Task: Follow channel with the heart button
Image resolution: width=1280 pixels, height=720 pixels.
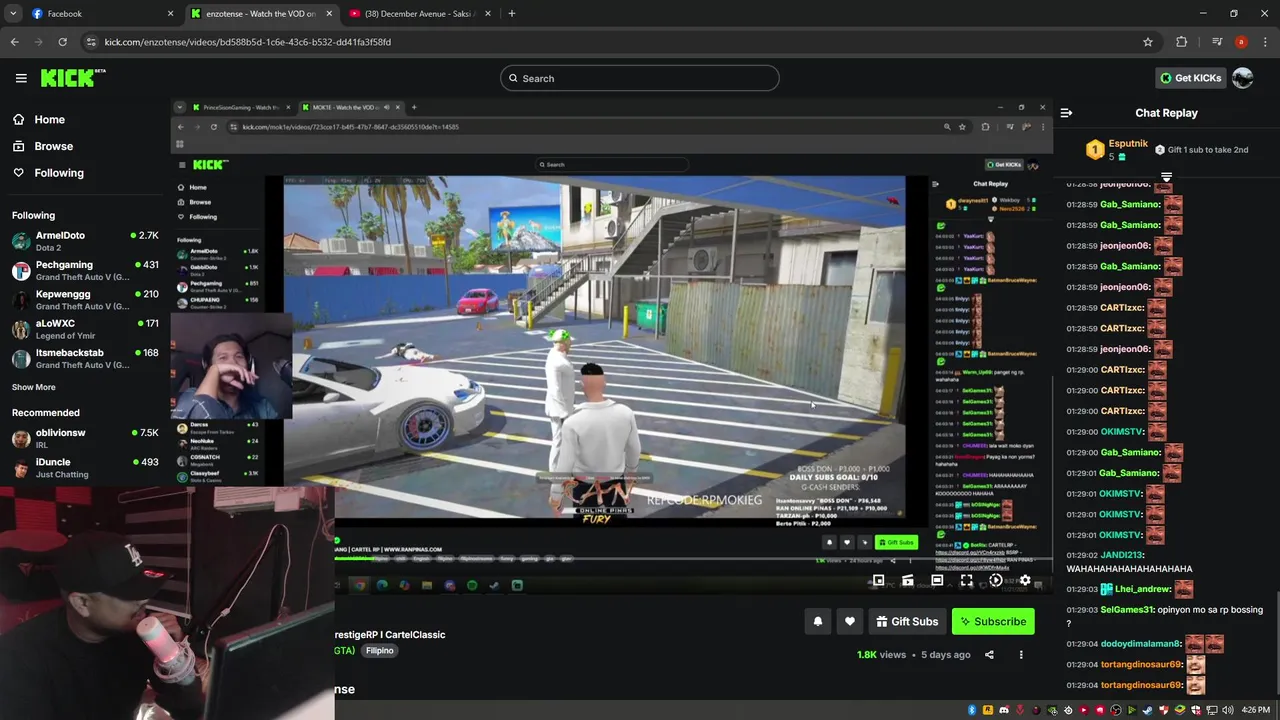Action: click(x=850, y=621)
